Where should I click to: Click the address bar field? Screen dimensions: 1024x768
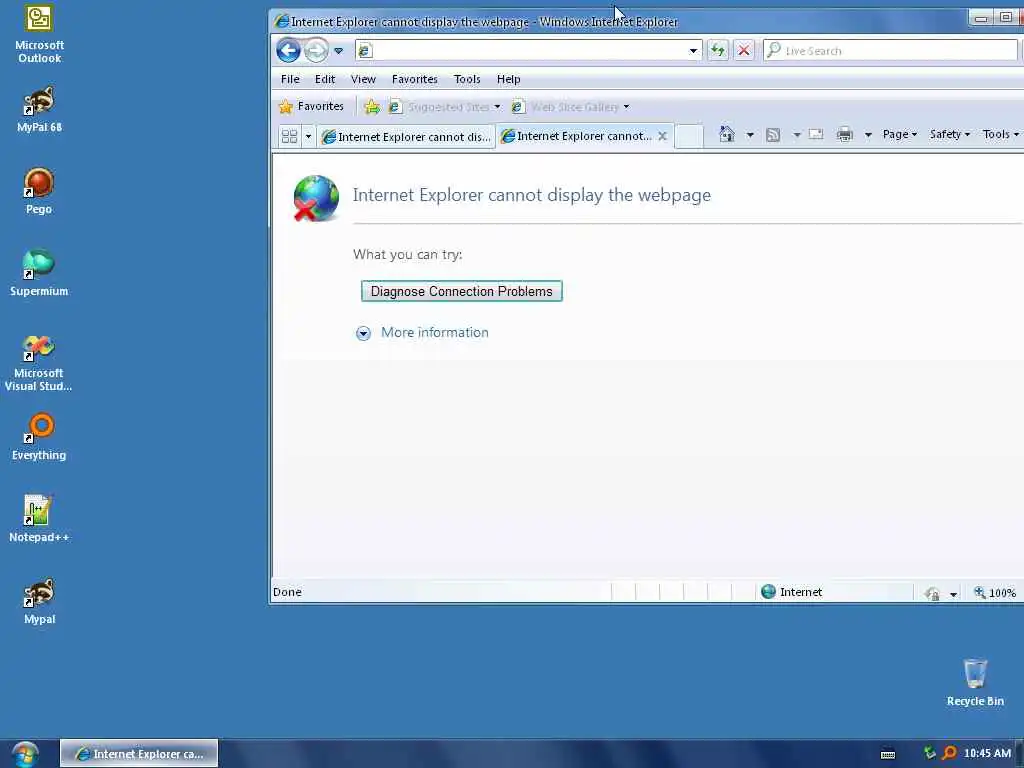click(528, 50)
